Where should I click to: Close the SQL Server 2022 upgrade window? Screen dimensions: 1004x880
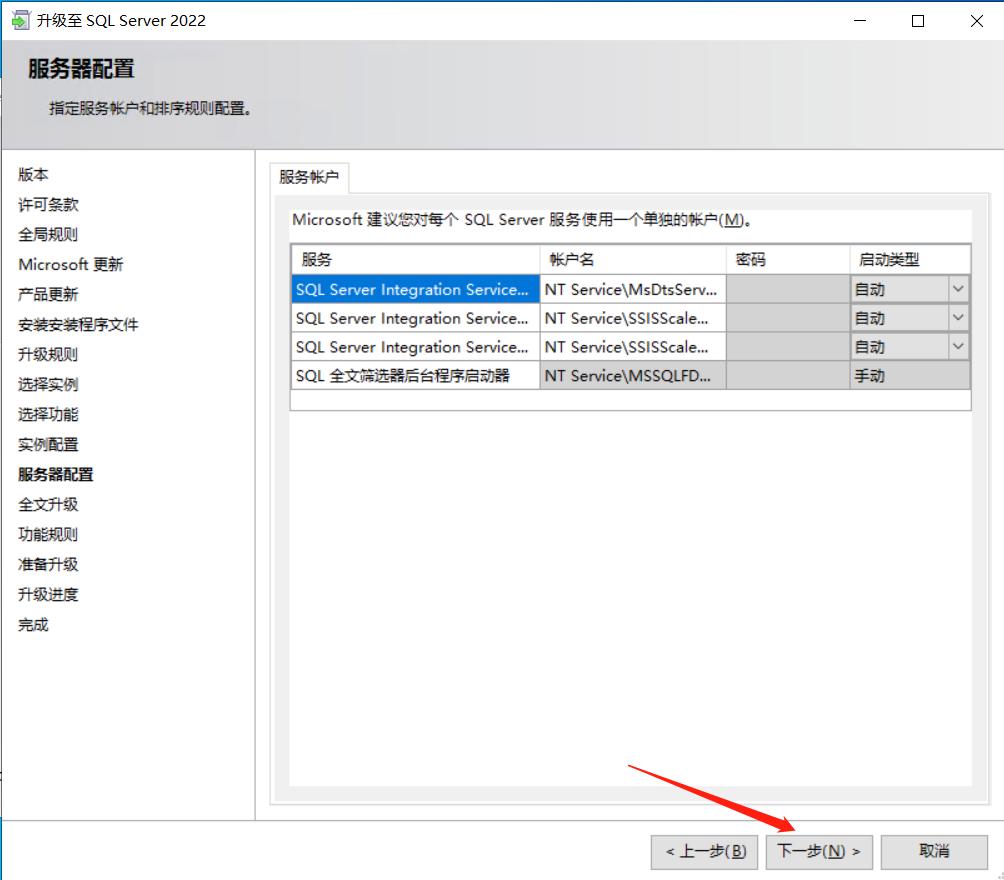tap(976, 20)
